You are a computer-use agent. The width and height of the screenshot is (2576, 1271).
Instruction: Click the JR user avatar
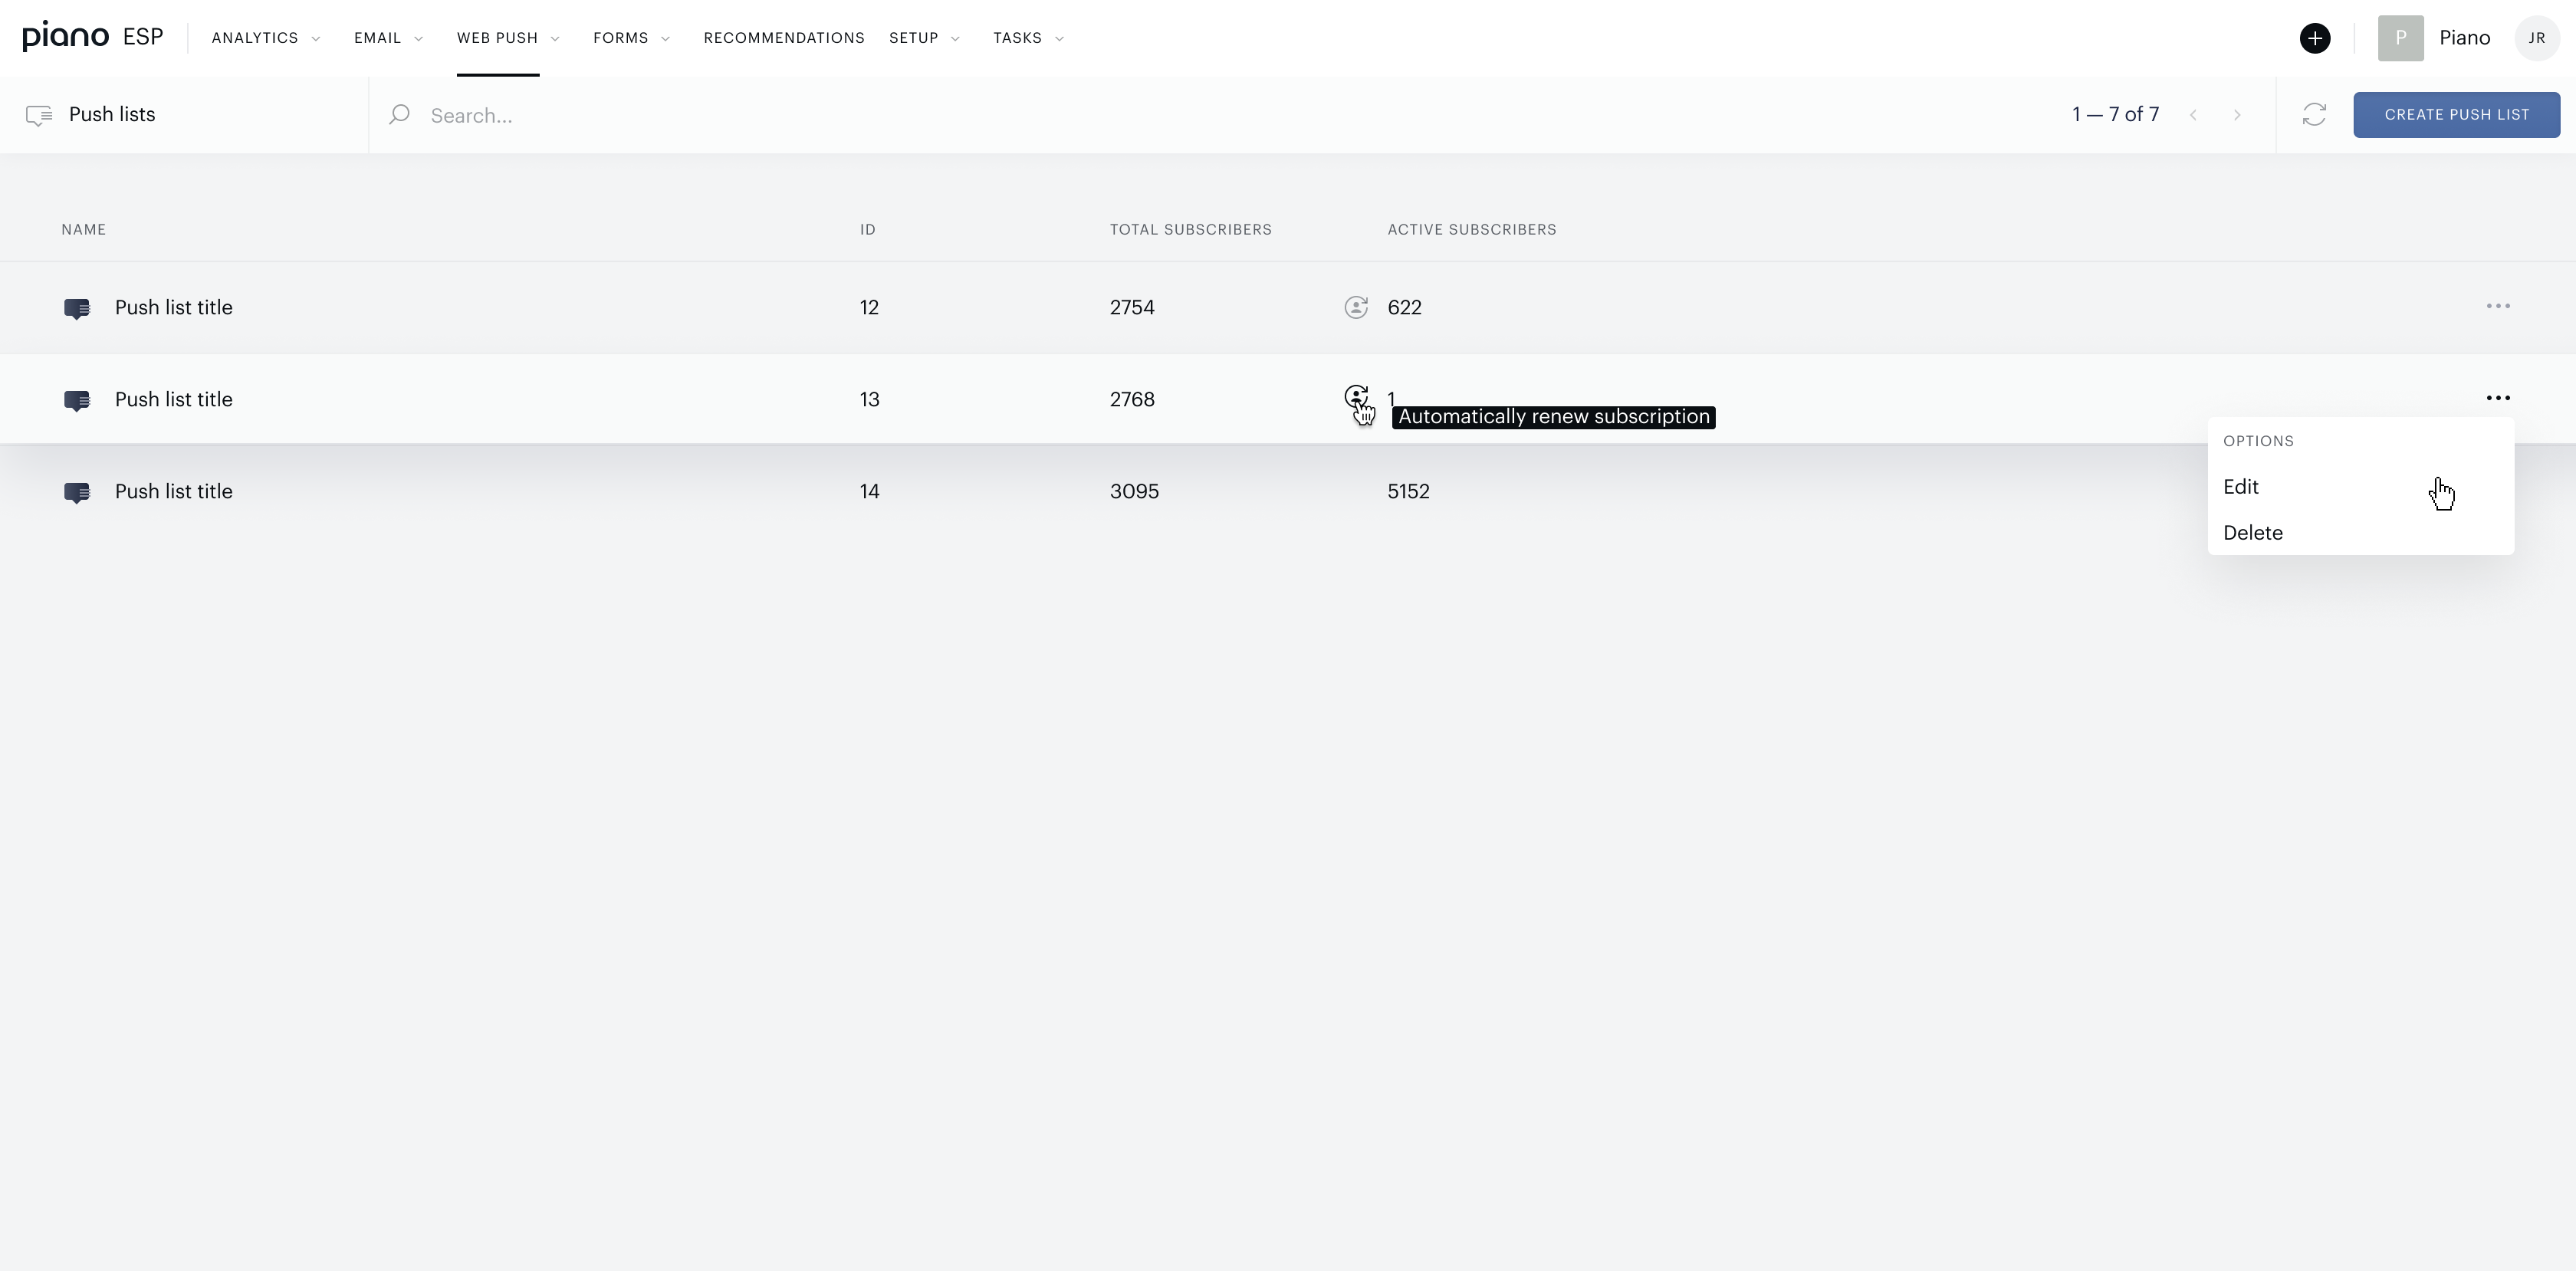[2536, 38]
